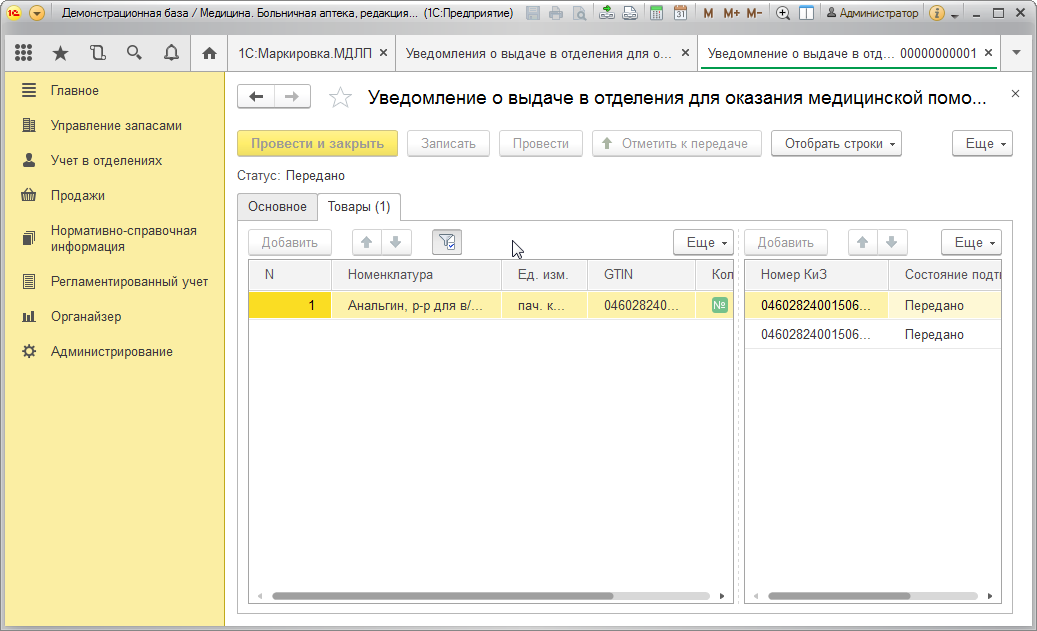Open the top Еще dropdown of document

click(x=982, y=144)
